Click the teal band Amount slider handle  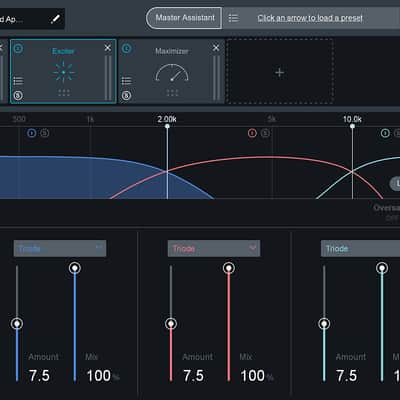coord(324,323)
